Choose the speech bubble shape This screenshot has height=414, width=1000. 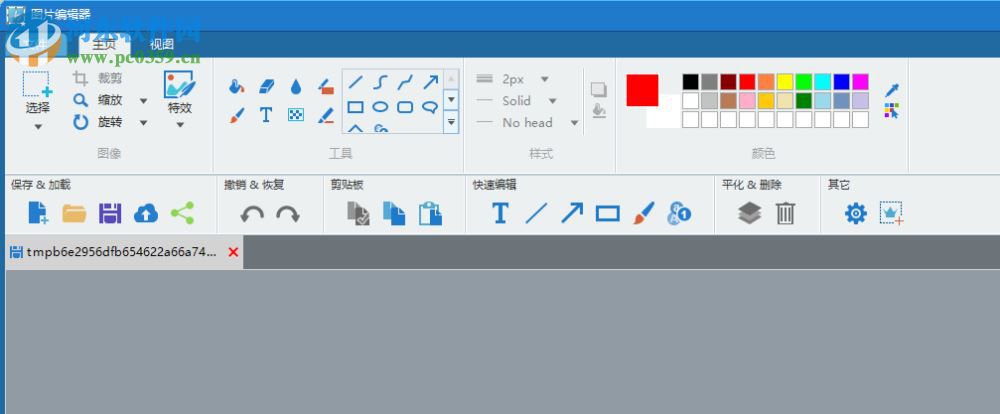point(430,107)
